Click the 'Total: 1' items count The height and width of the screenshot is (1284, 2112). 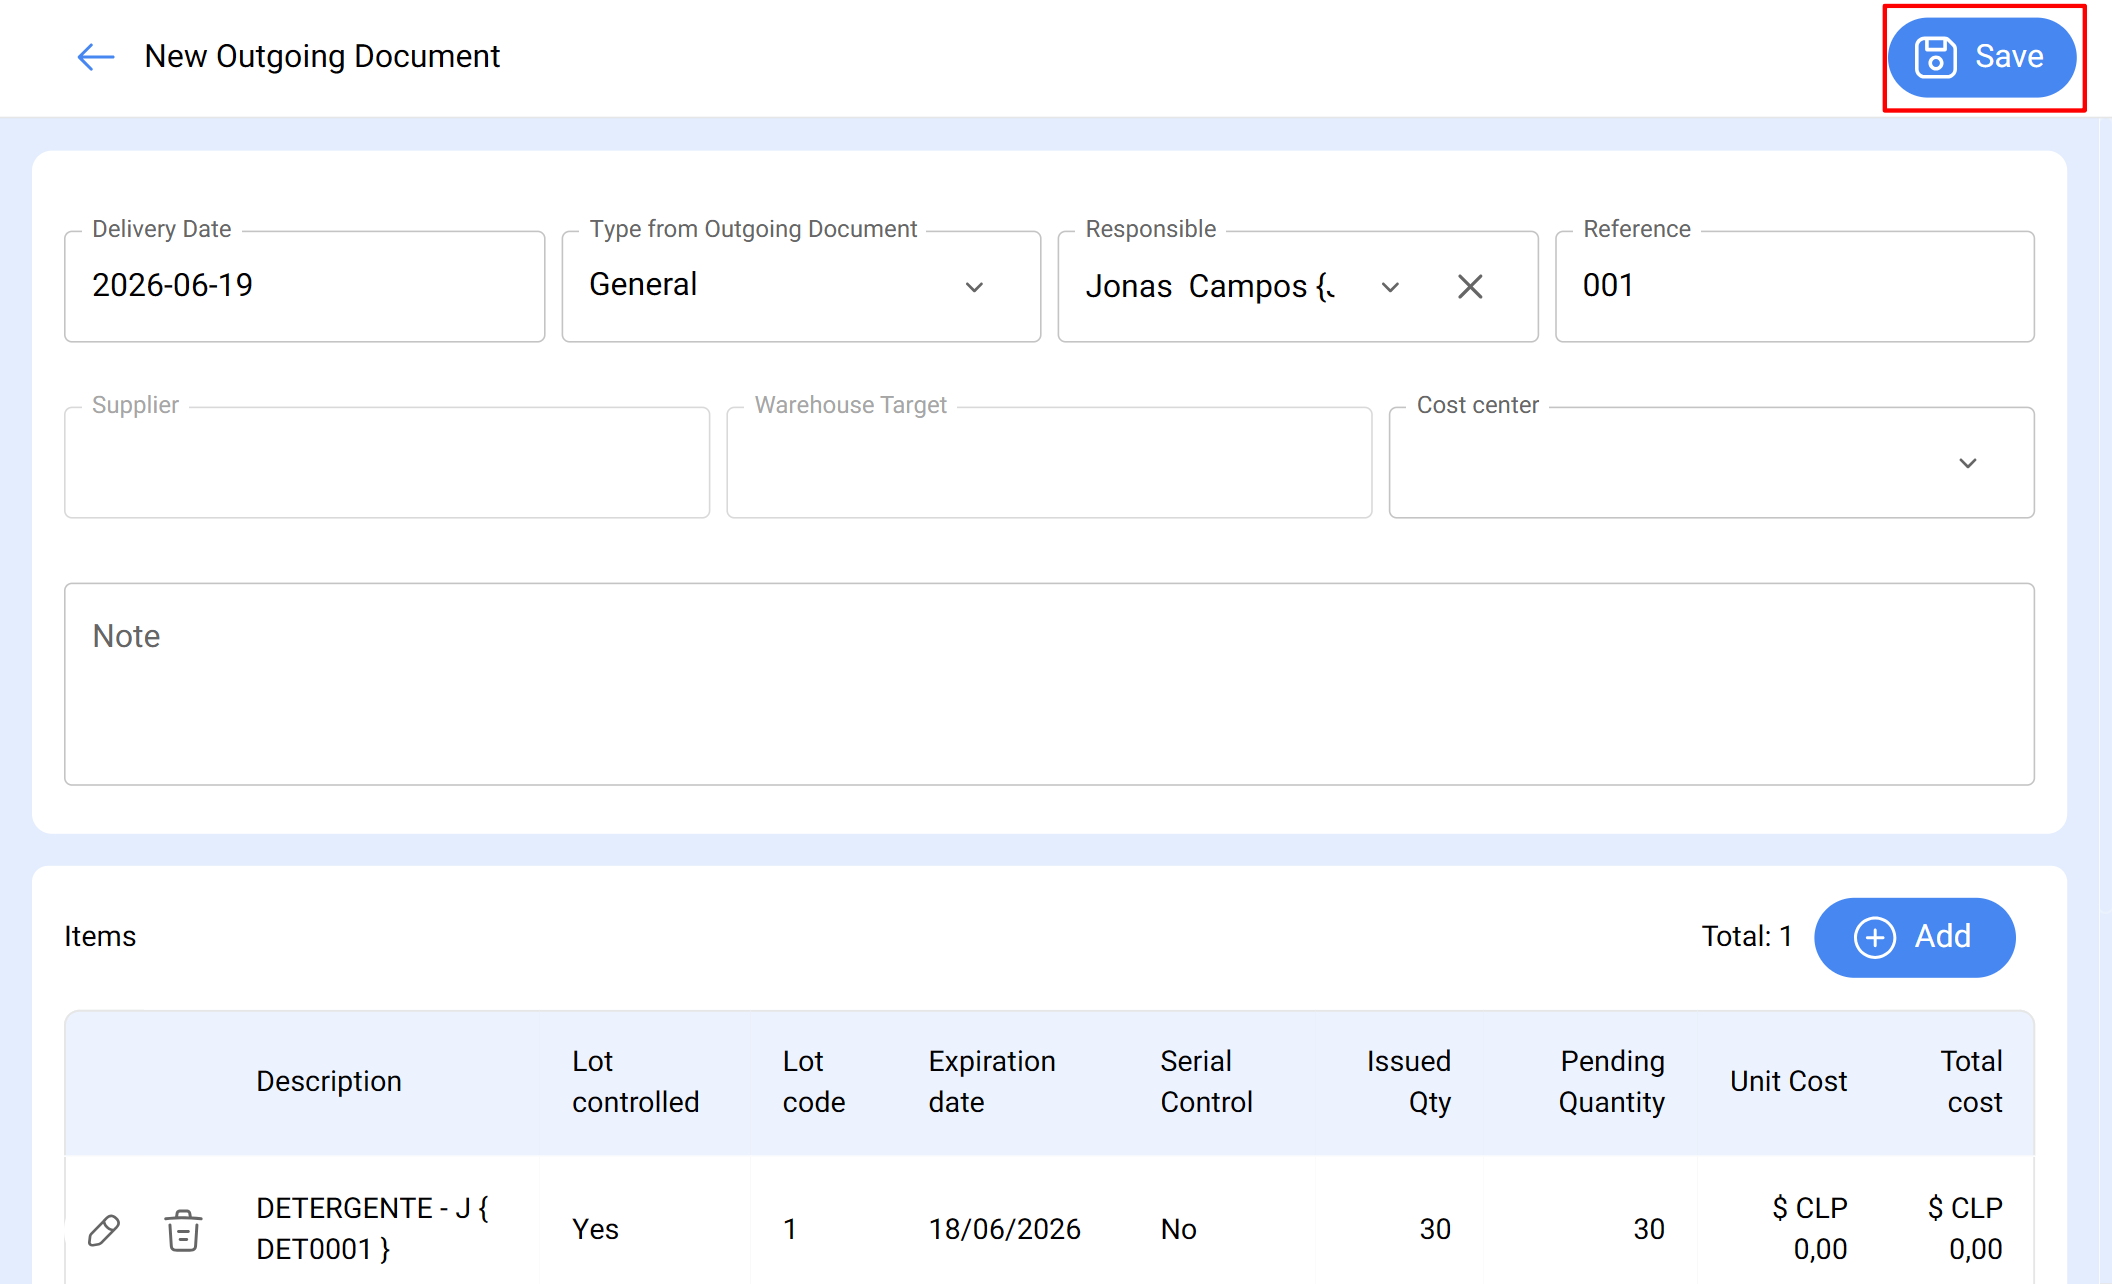tap(1746, 937)
